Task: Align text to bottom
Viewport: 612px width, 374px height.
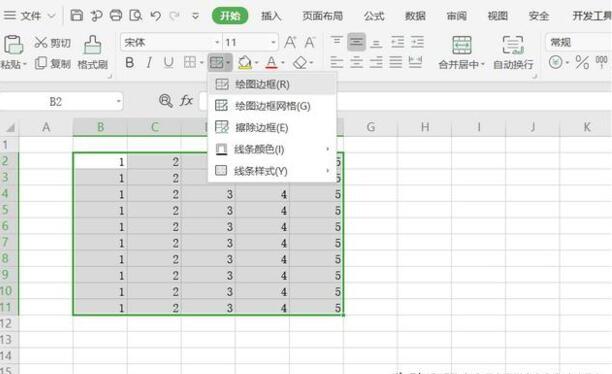Action: (x=376, y=43)
